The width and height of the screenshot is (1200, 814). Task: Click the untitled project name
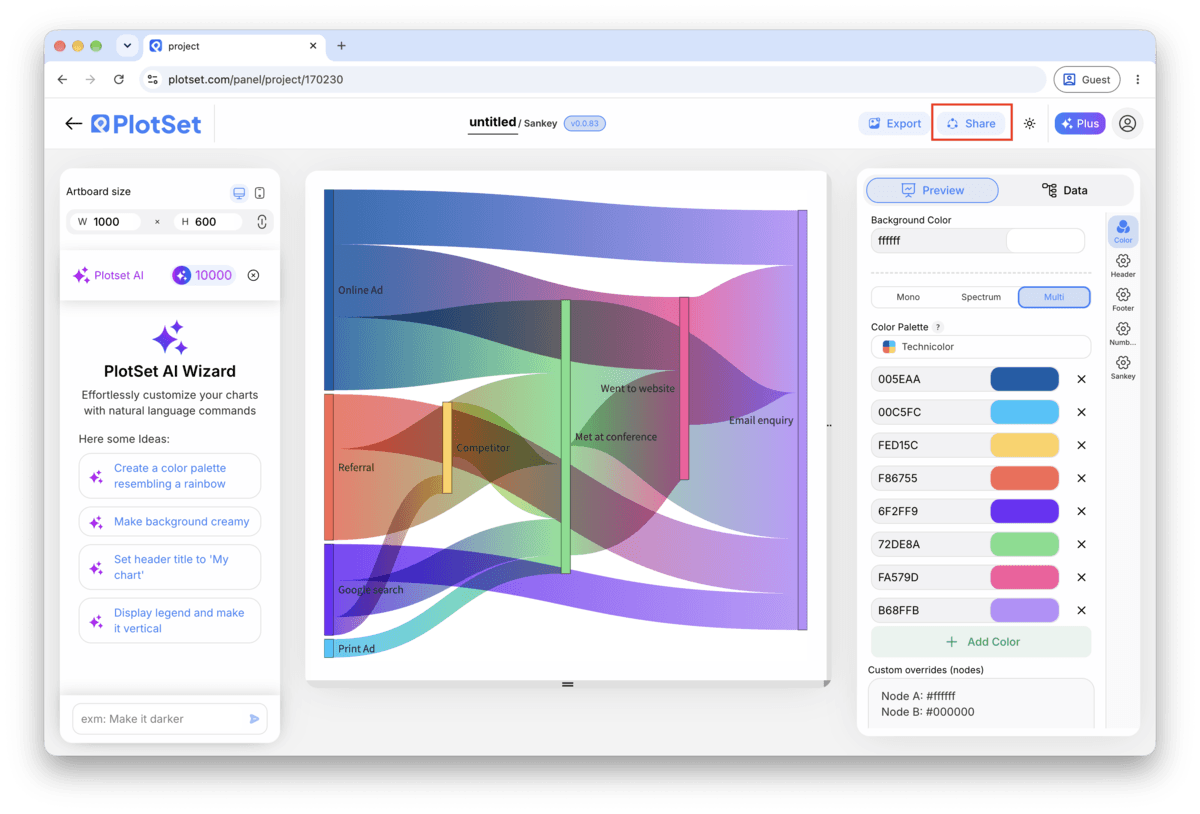pos(493,122)
